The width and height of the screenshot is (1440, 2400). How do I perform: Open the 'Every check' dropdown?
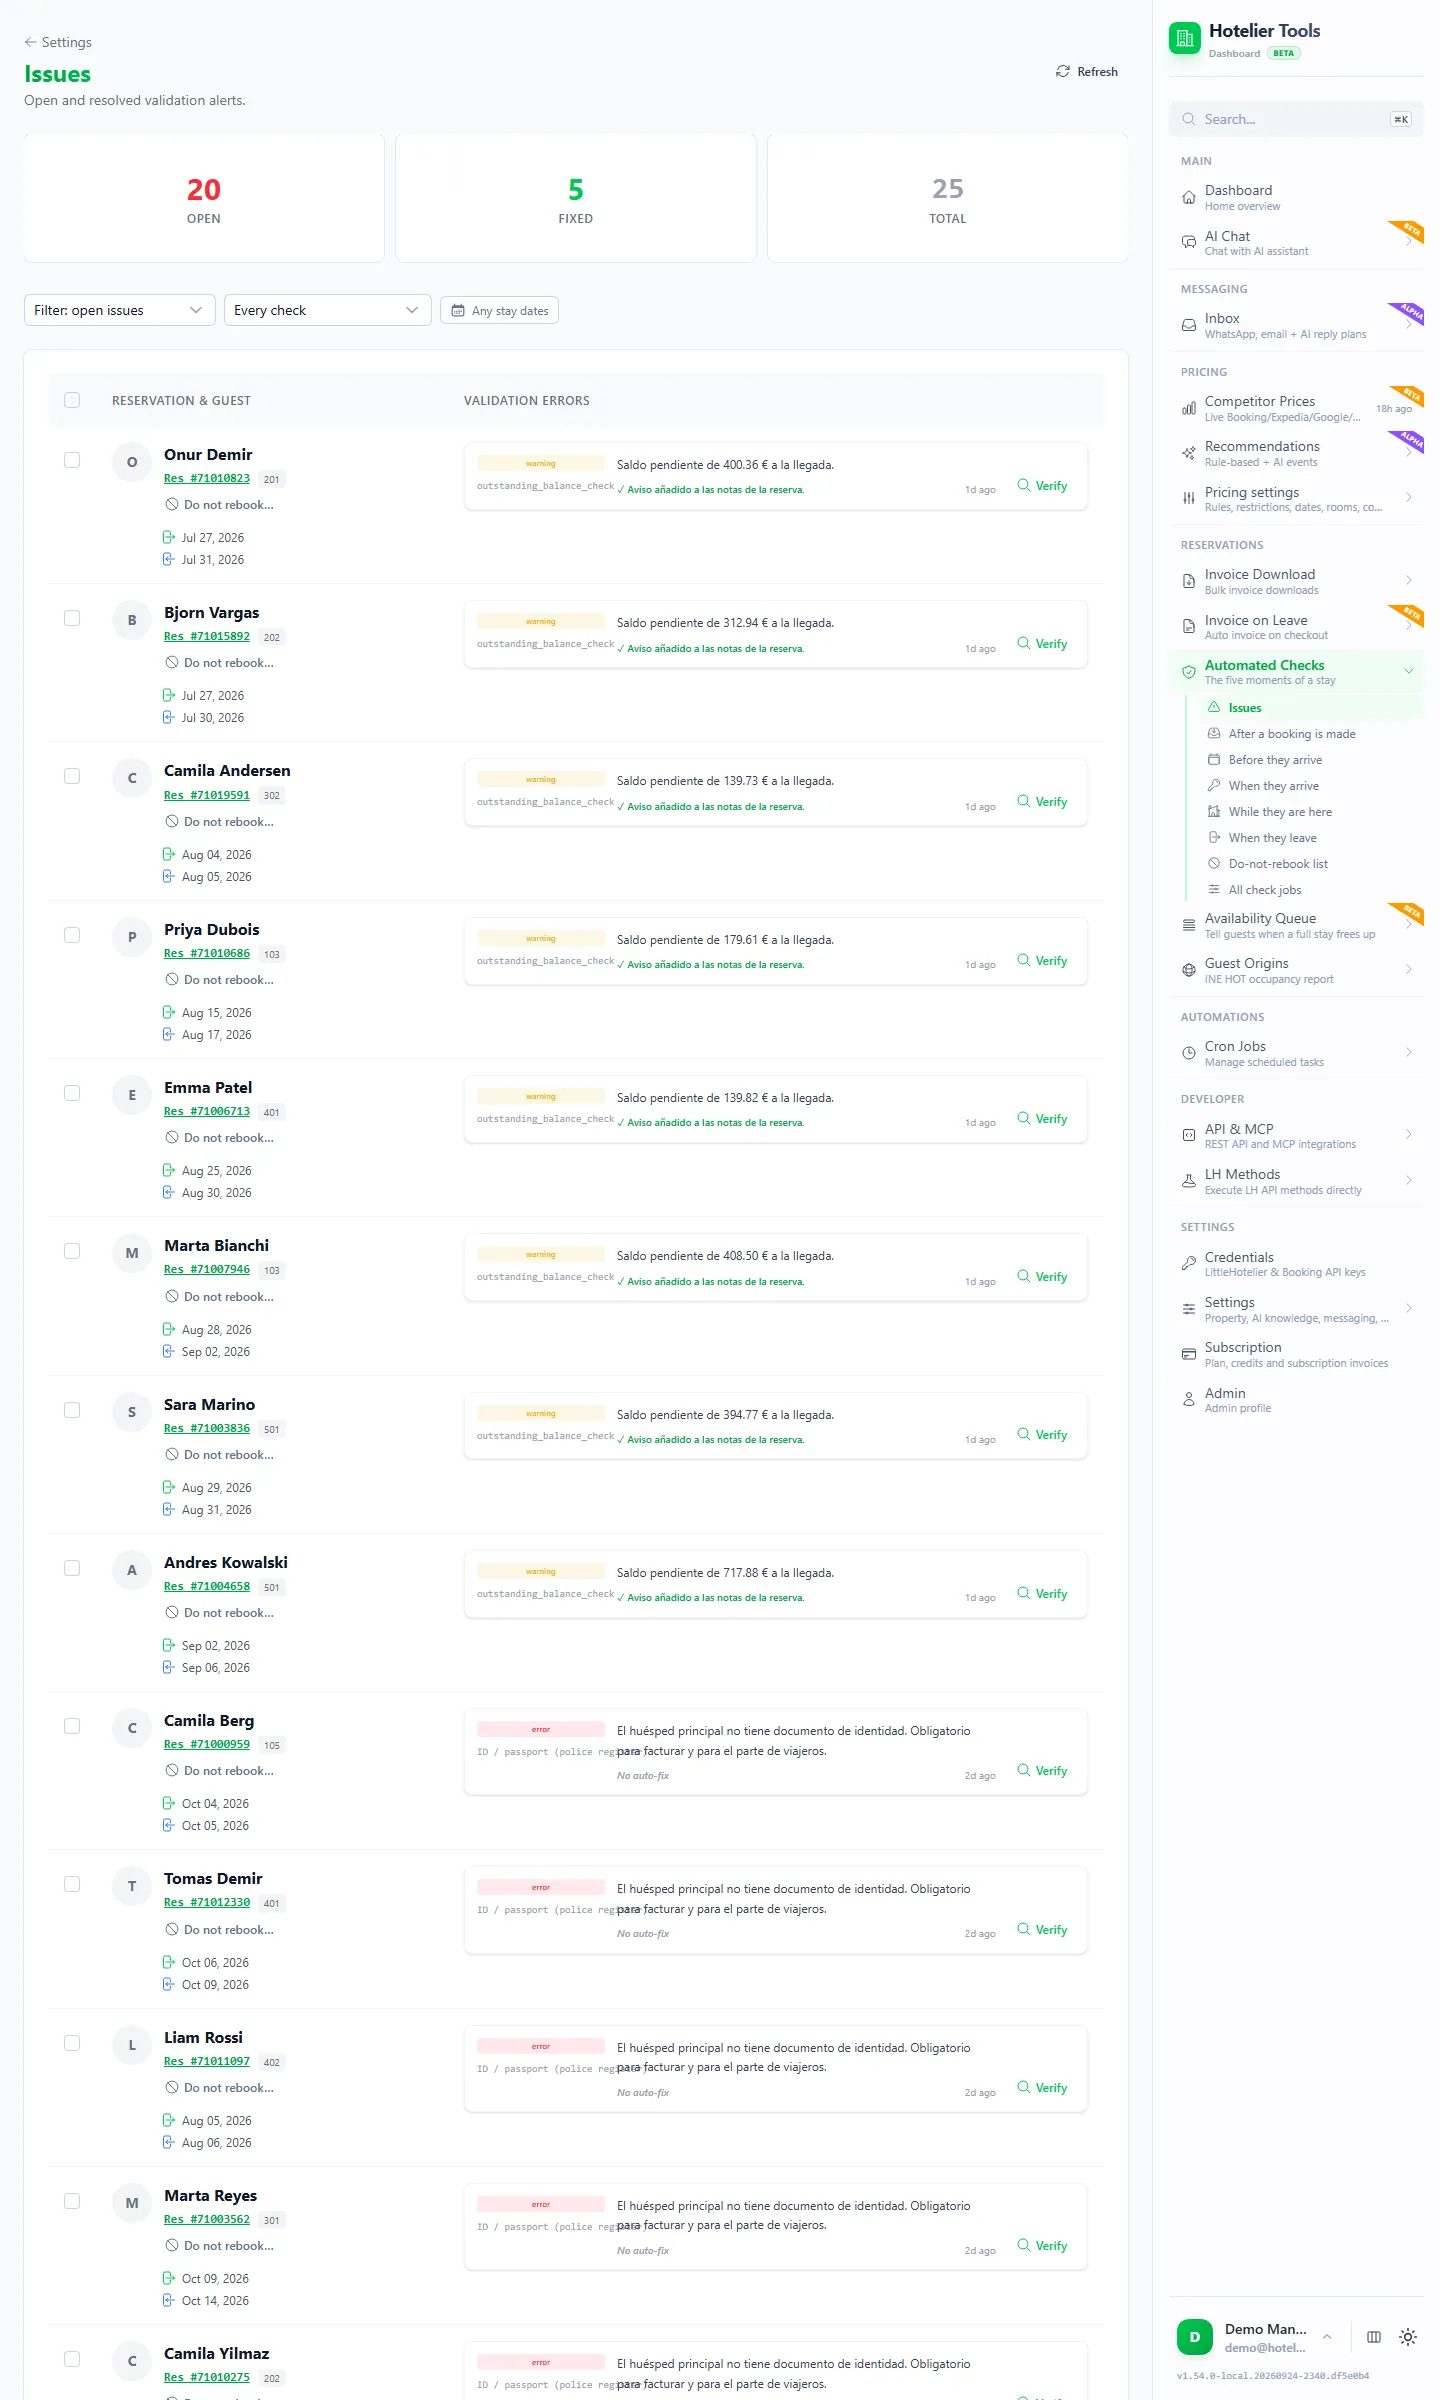coord(328,310)
